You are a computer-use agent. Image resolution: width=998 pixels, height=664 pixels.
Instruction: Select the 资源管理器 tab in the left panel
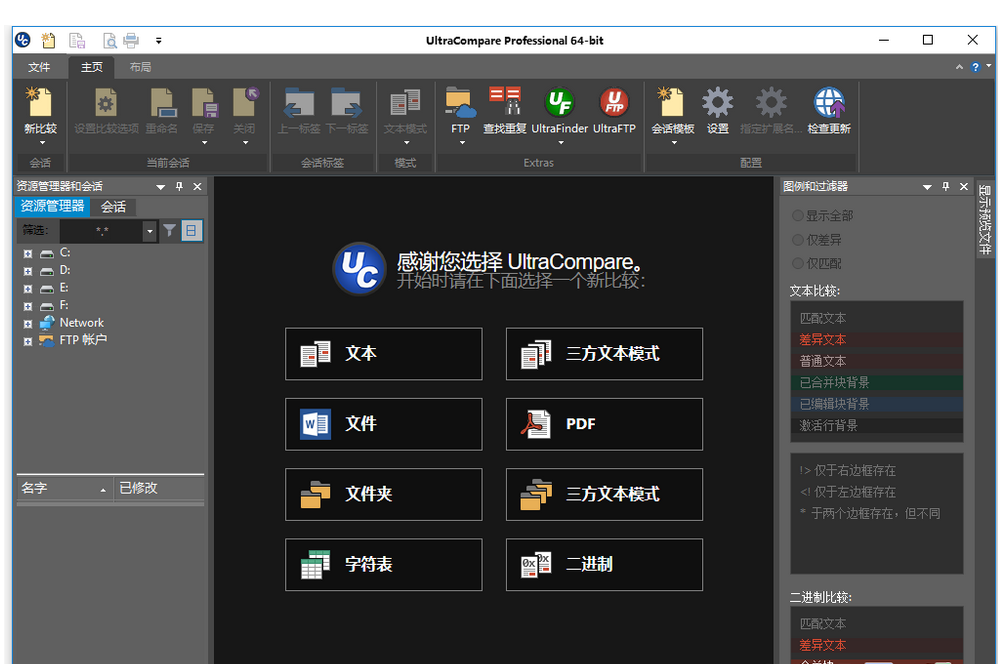click(52, 206)
